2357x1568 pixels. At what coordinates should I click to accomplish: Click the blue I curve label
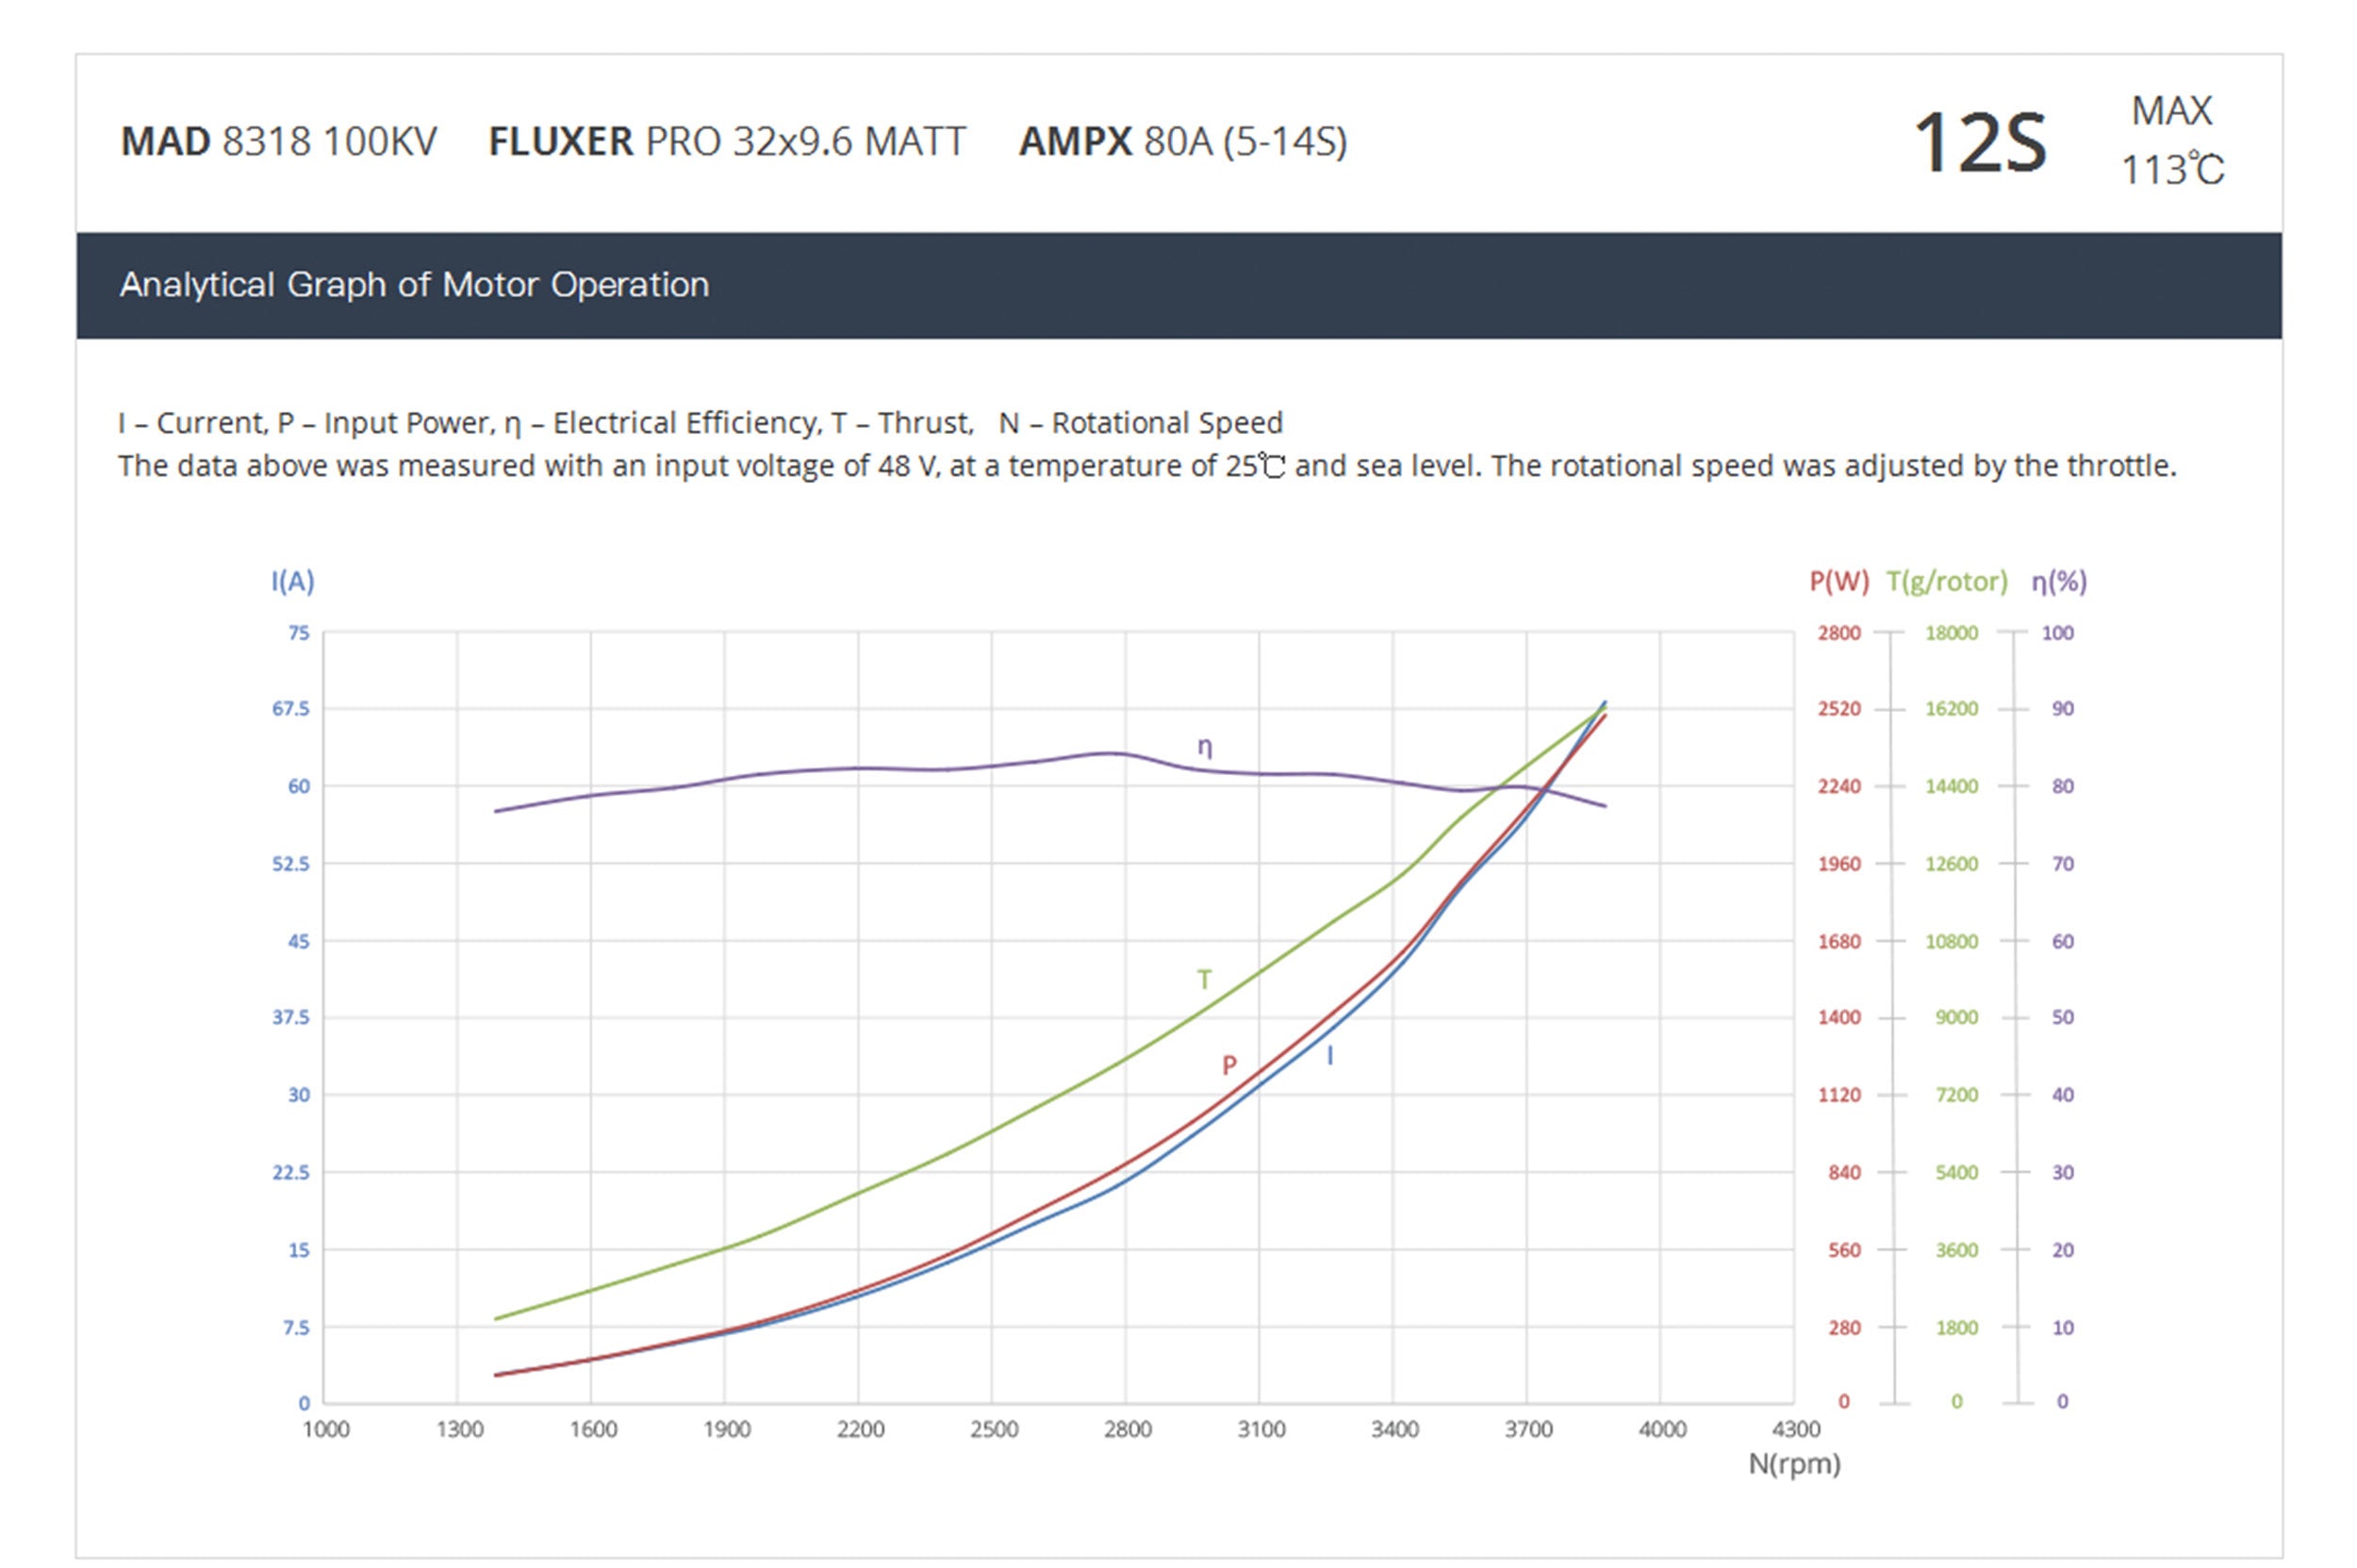pos(1329,1056)
